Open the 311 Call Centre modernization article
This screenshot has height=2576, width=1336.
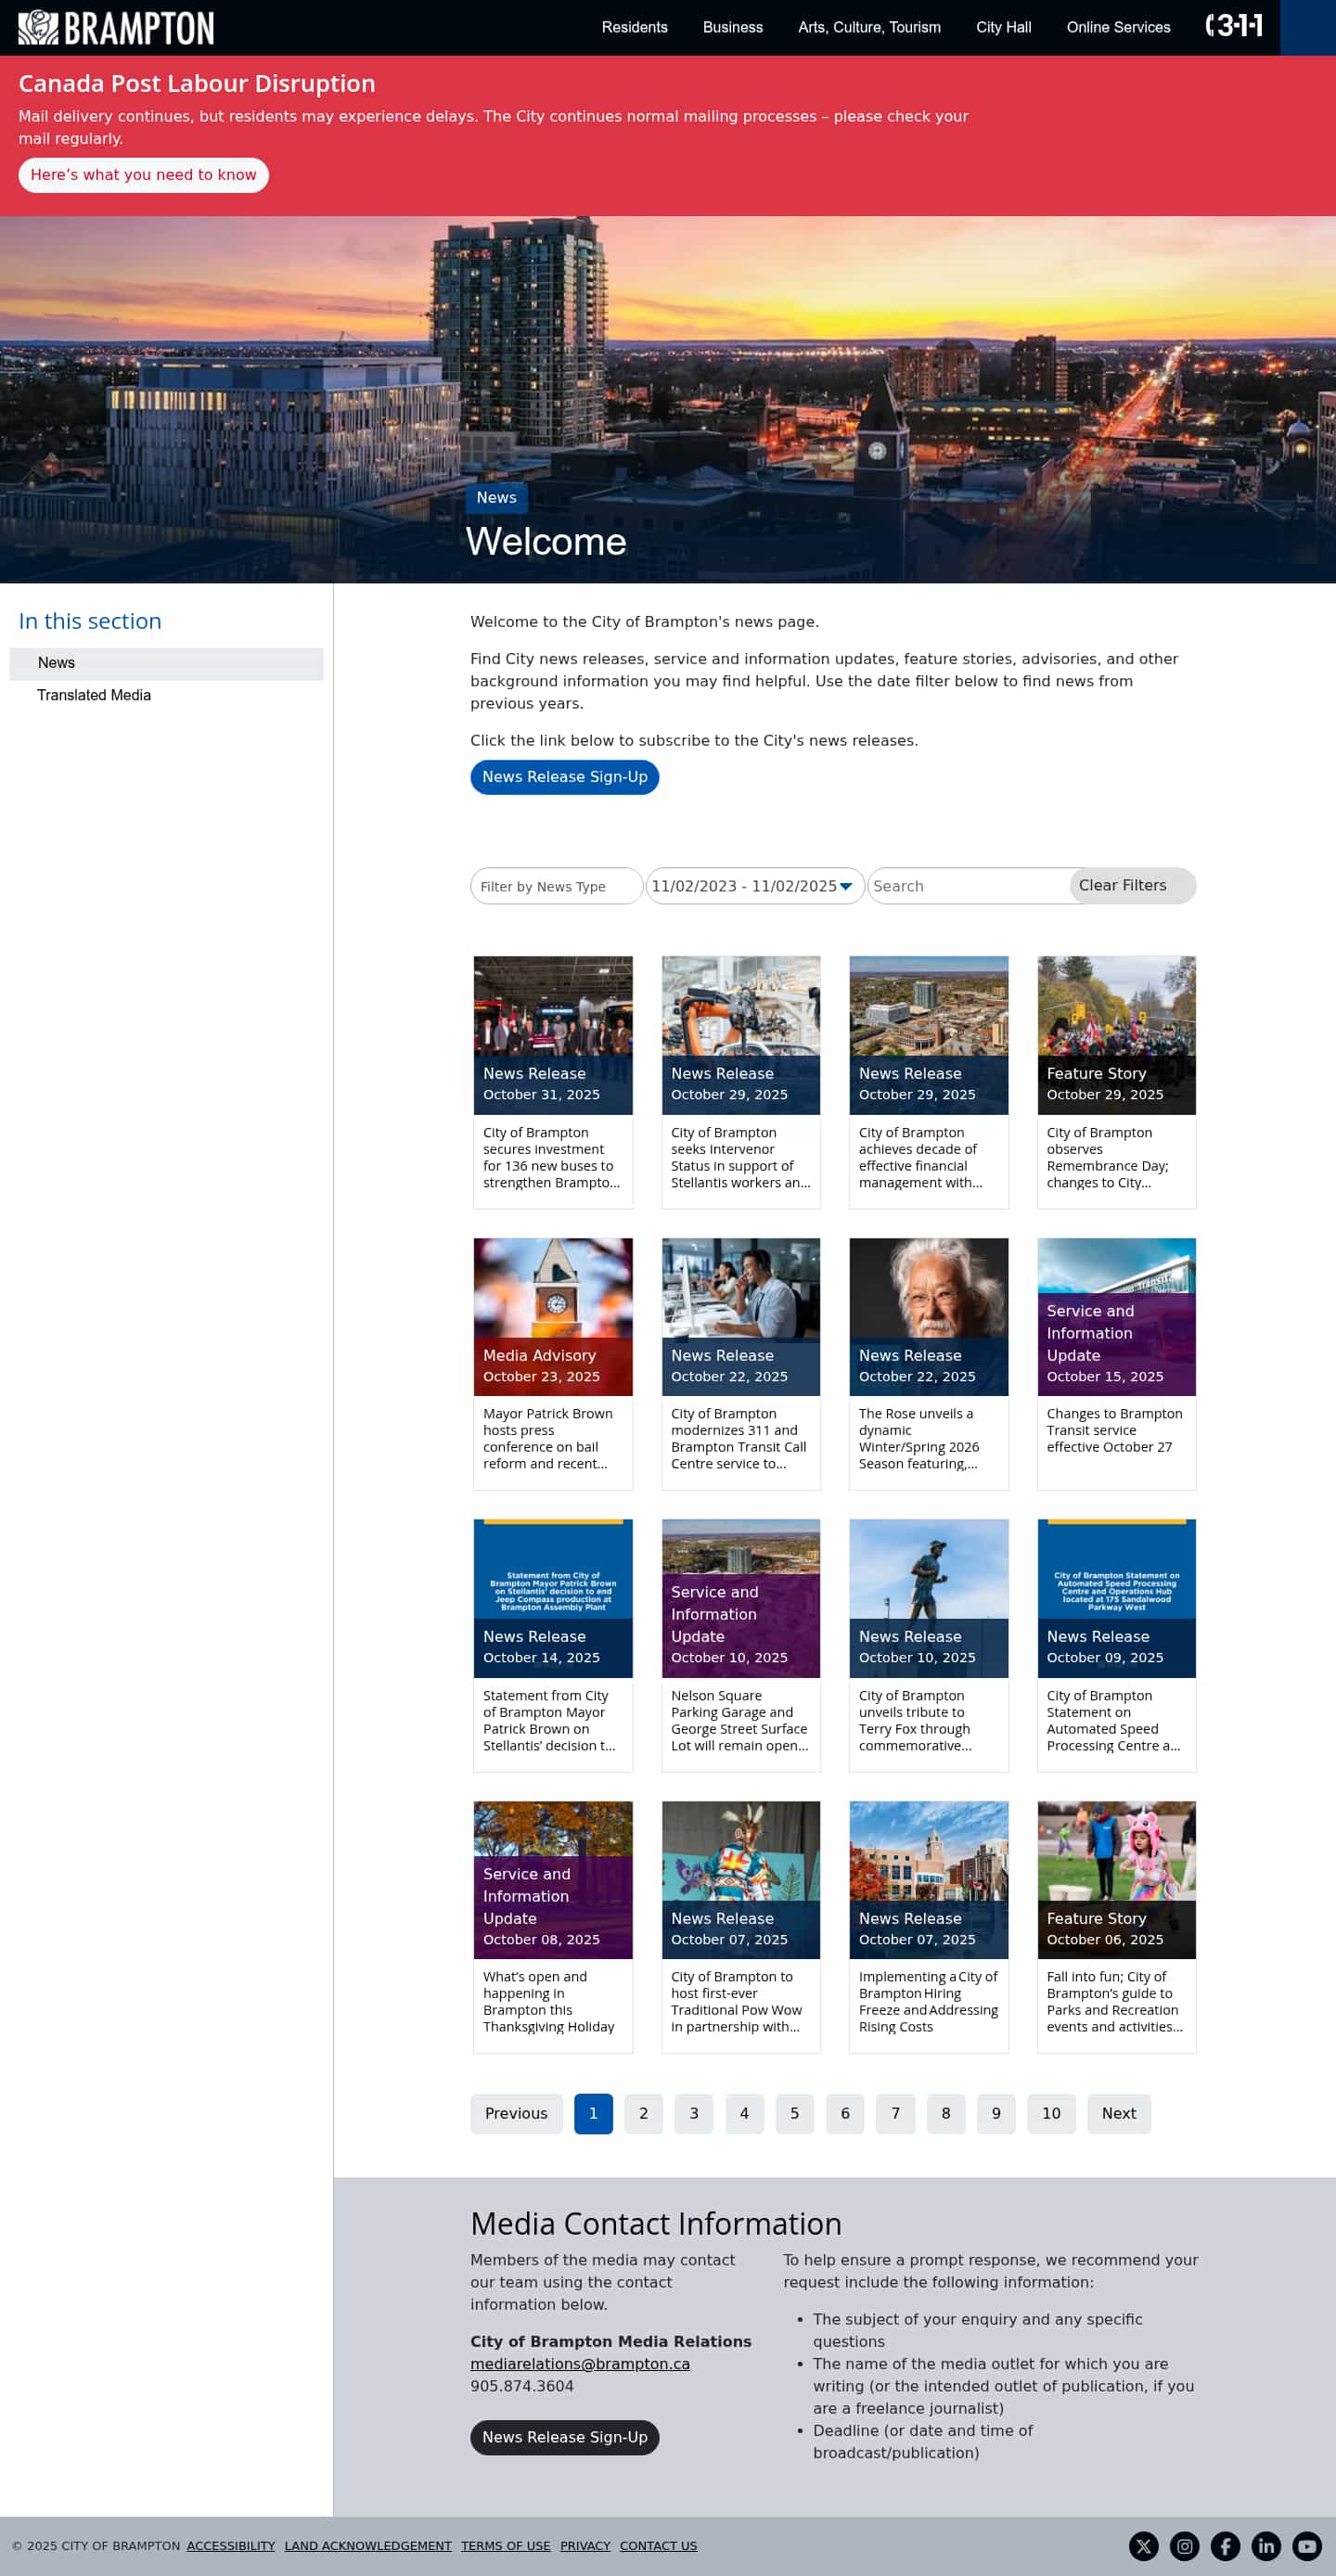click(x=741, y=1364)
